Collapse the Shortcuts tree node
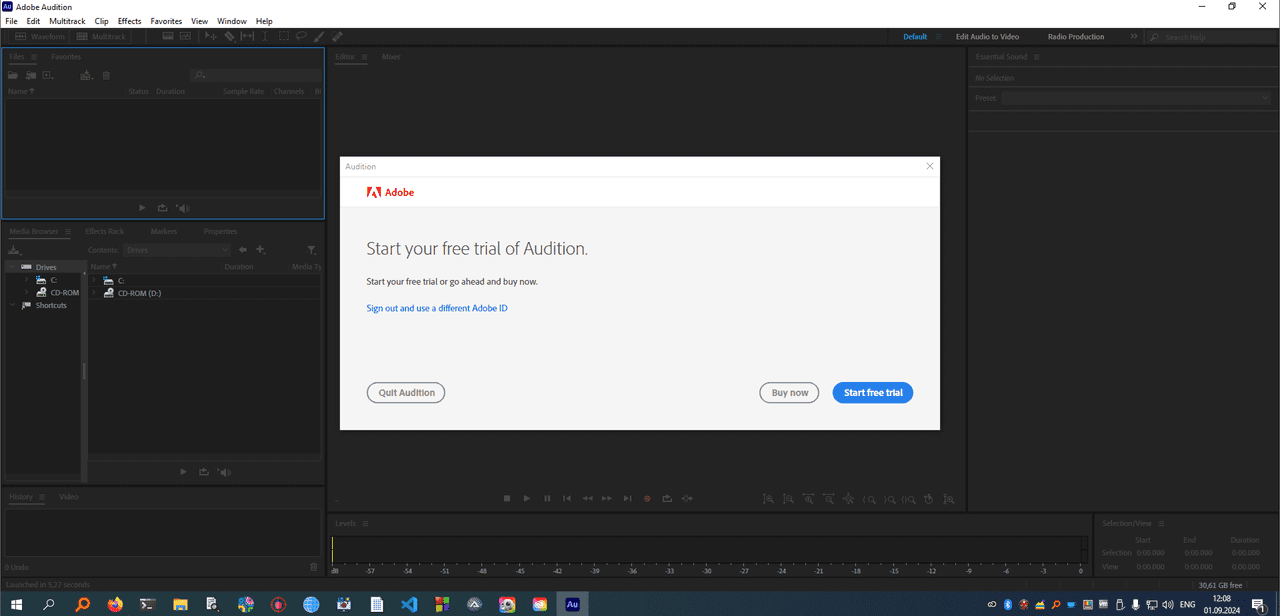This screenshot has width=1280, height=616. pos(13,305)
